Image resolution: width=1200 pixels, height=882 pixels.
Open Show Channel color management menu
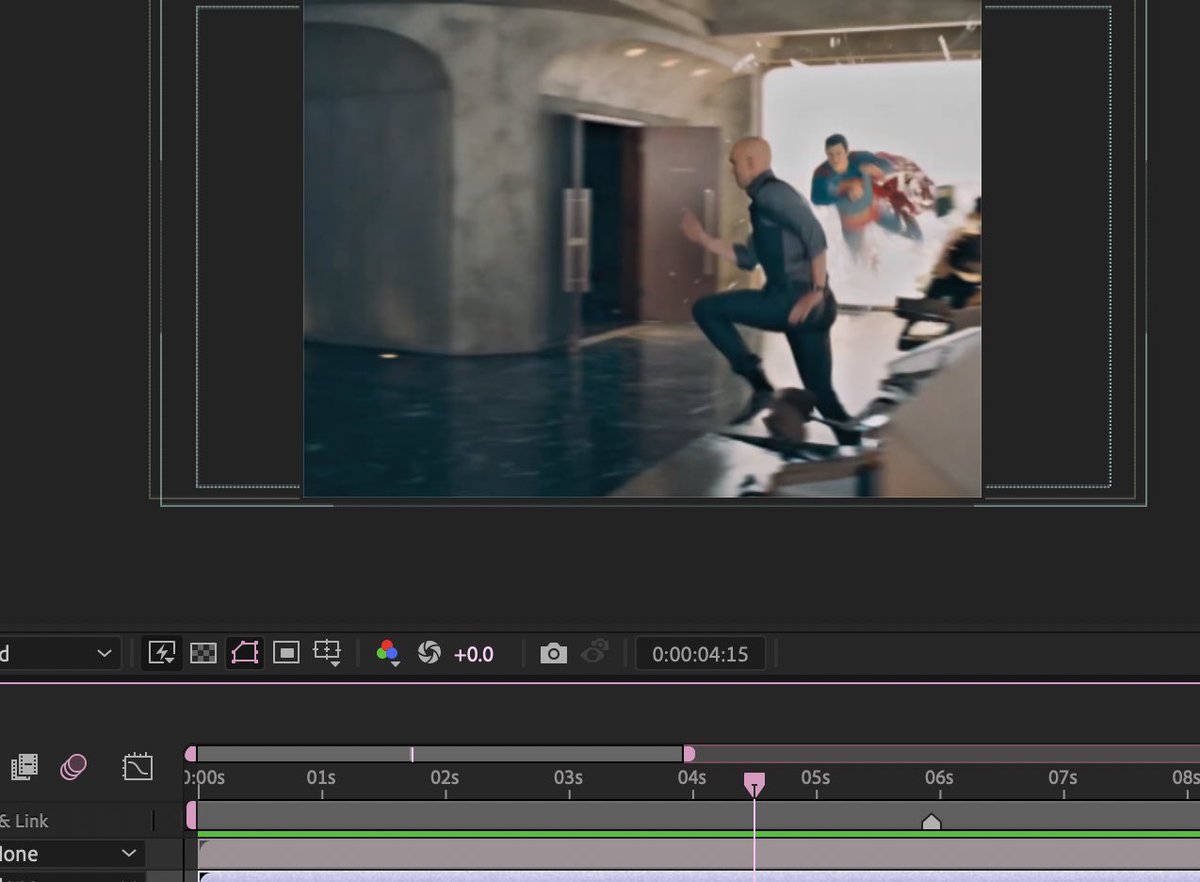click(388, 653)
